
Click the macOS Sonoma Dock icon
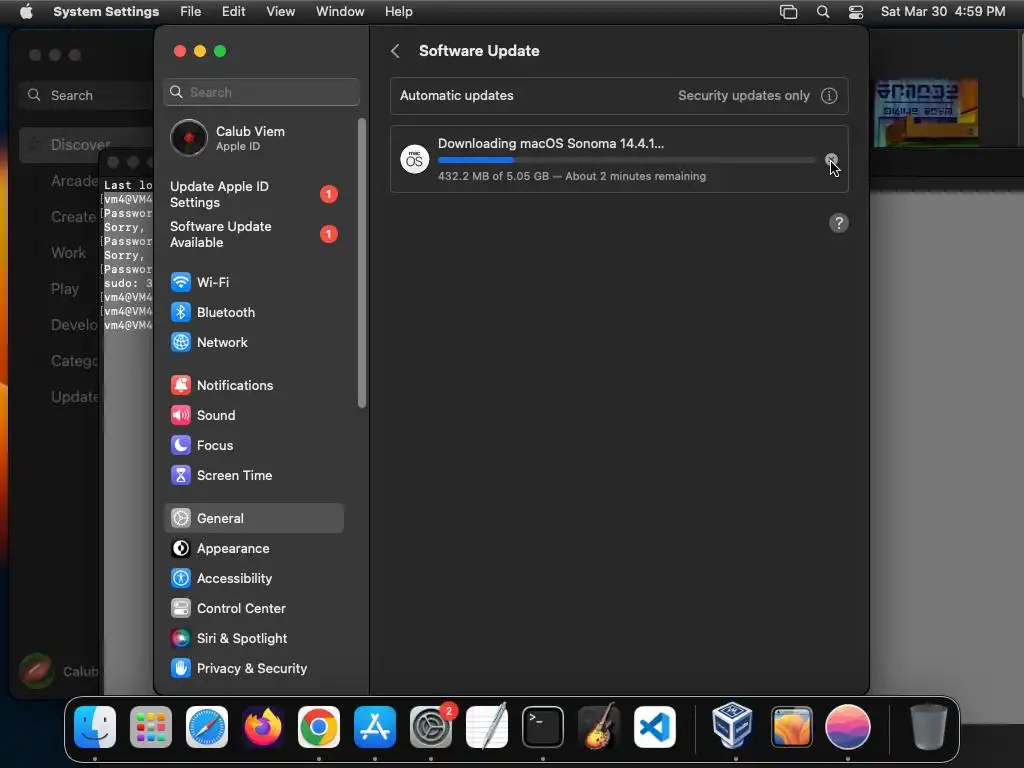(848, 727)
